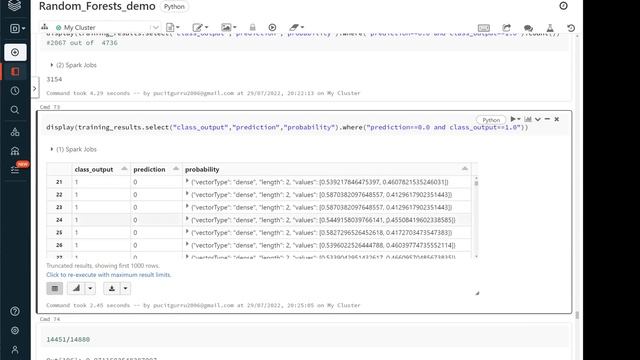This screenshot has width=640, height=360.
Task: Click the output value 3154
Action: (x=54, y=79)
